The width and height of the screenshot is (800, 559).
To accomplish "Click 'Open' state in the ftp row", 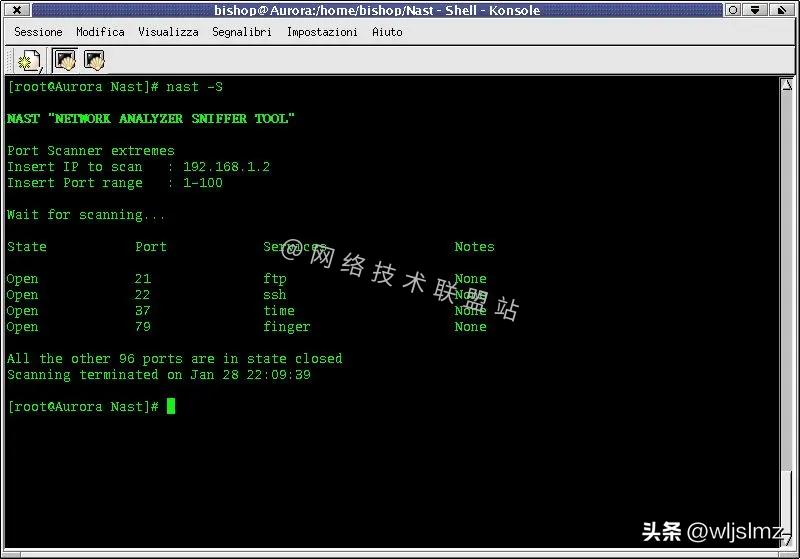I will [22, 279].
